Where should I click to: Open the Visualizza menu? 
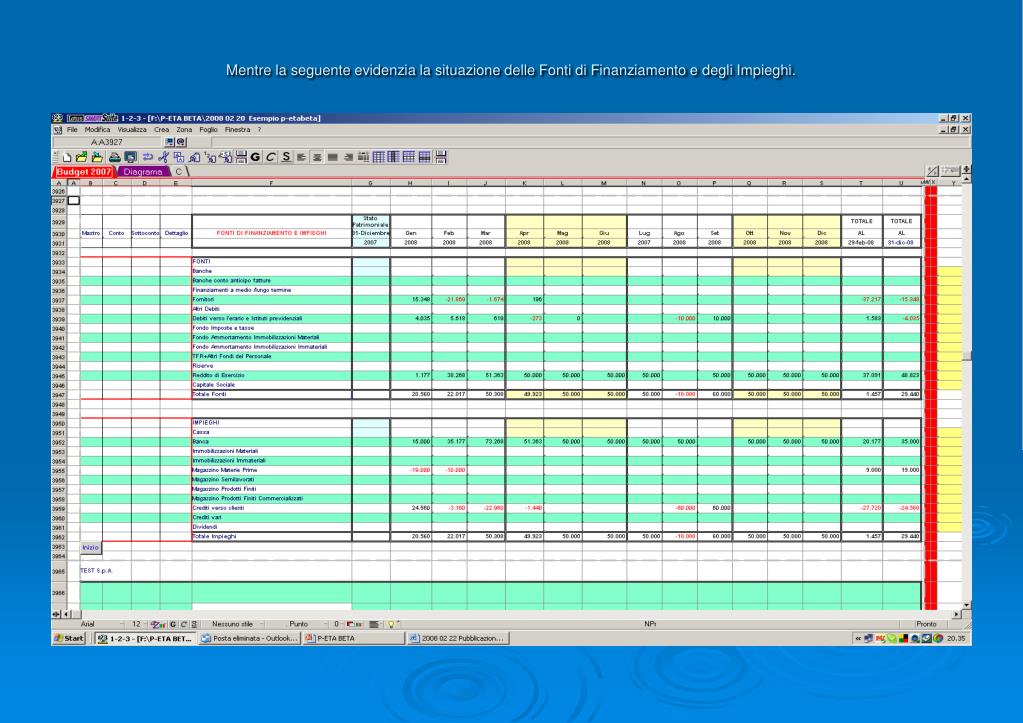coord(132,130)
